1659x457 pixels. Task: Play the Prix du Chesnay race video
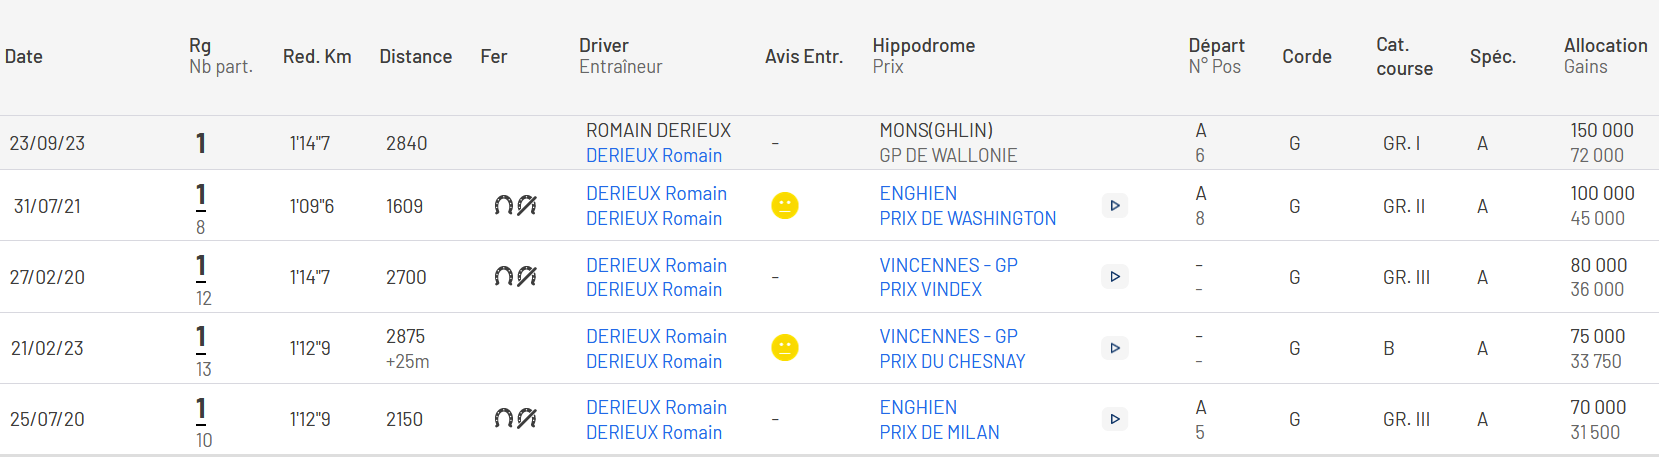tap(1115, 348)
